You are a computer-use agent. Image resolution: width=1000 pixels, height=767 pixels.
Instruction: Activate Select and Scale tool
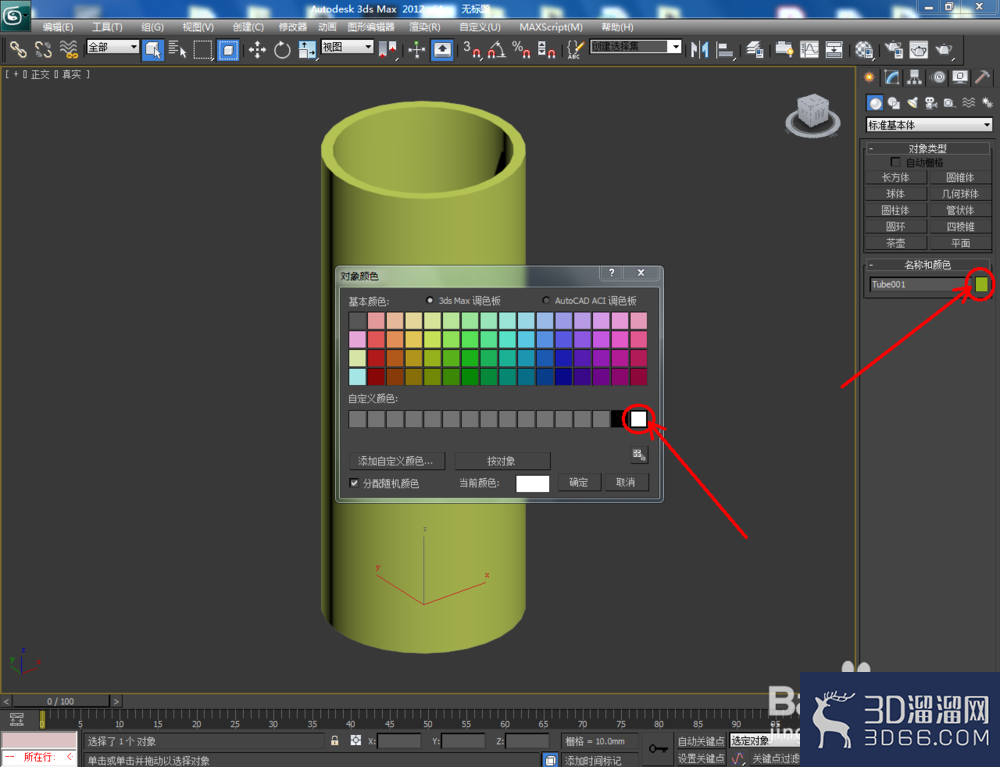click(307, 49)
